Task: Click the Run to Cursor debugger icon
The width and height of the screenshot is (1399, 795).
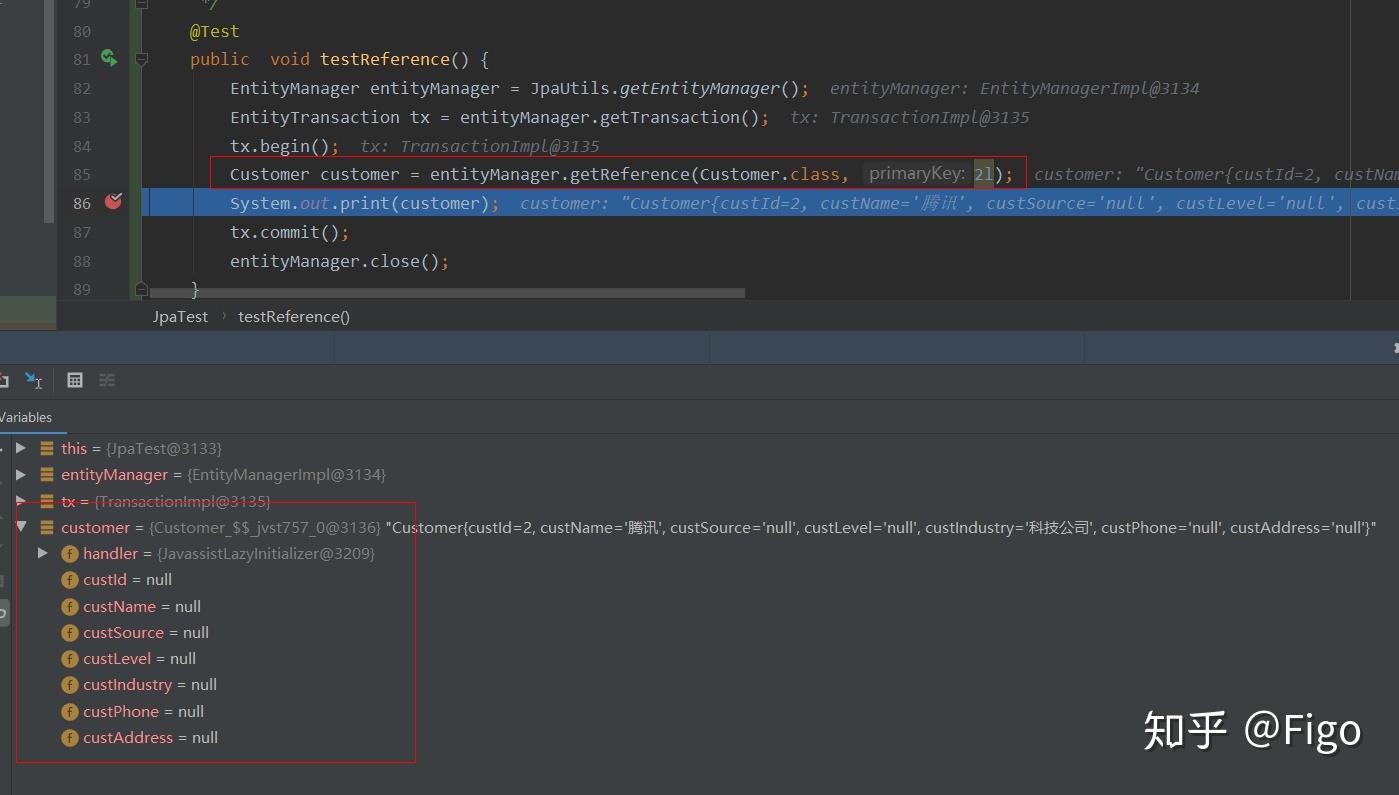Action: point(34,380)
